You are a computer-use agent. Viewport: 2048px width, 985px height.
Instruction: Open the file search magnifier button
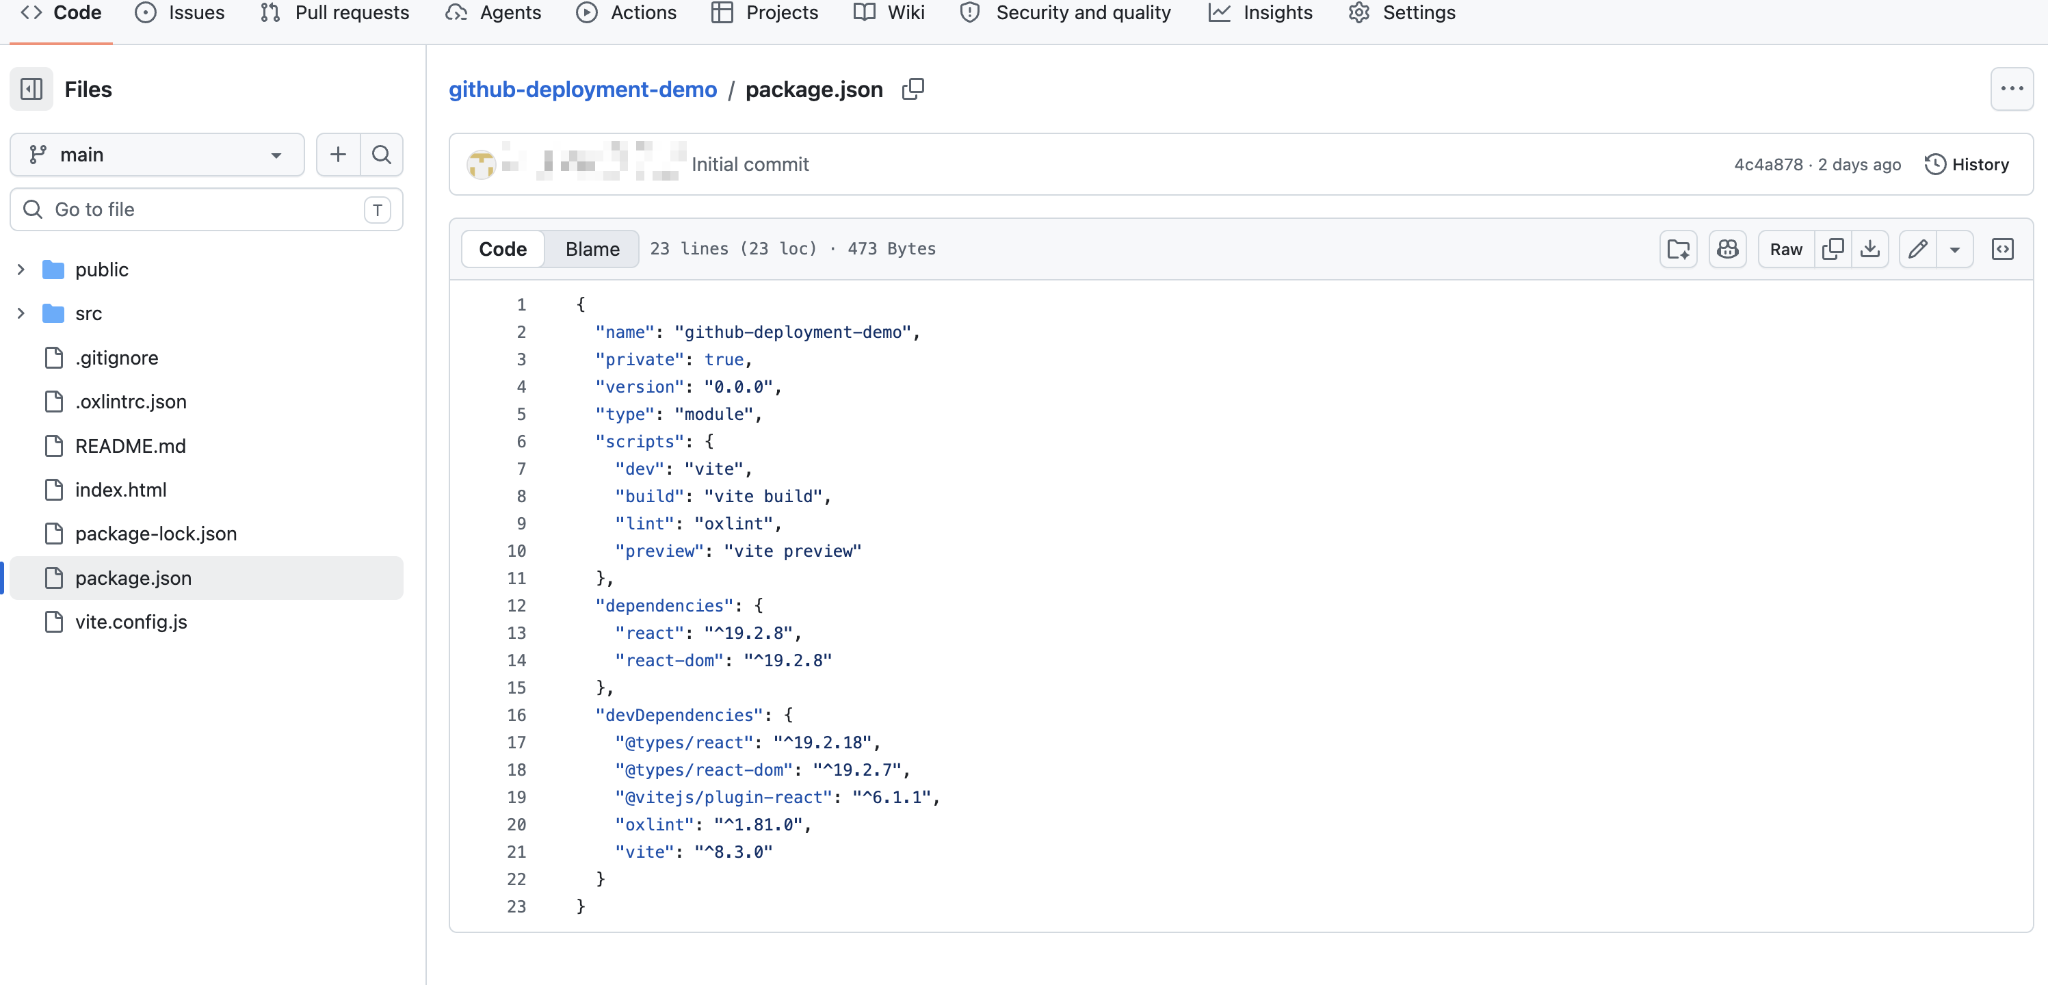(381, 154)
